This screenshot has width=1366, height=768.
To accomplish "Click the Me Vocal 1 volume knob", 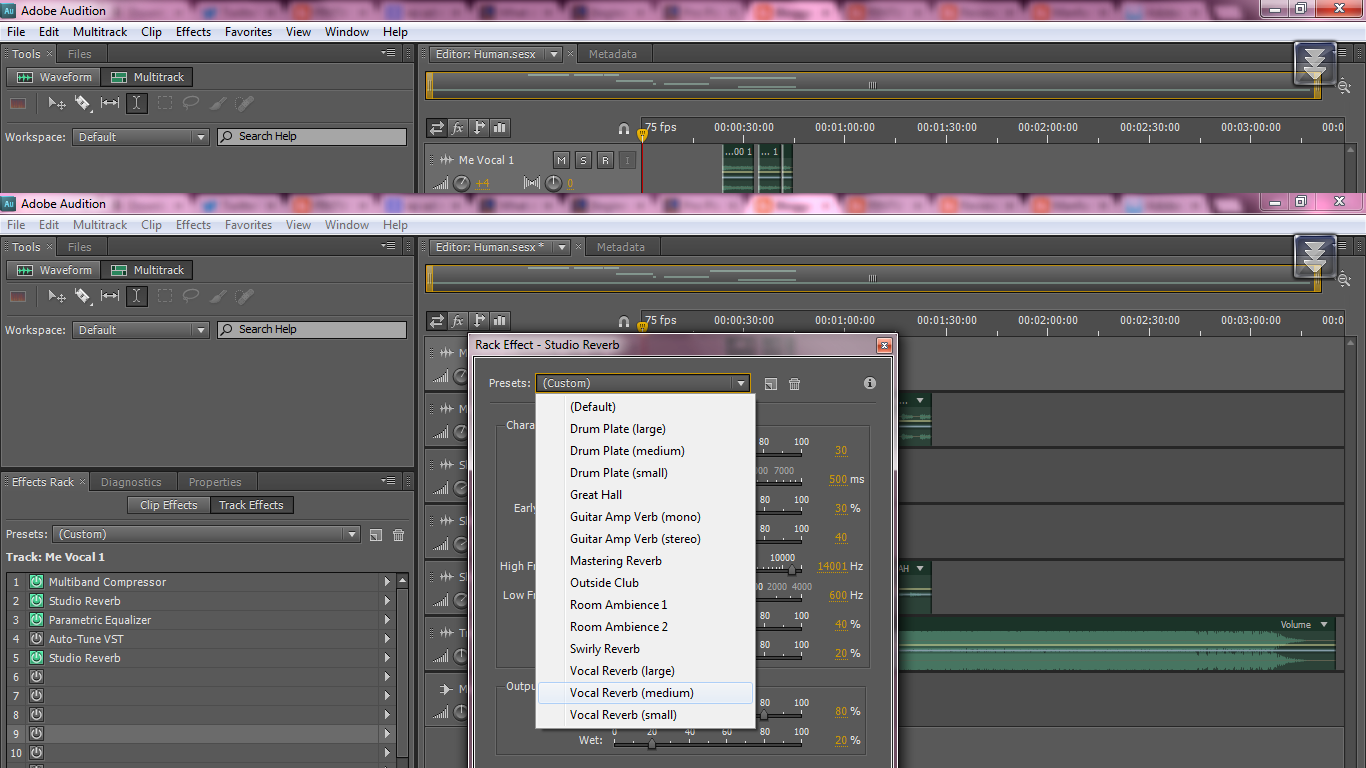I will coord(461,183).
